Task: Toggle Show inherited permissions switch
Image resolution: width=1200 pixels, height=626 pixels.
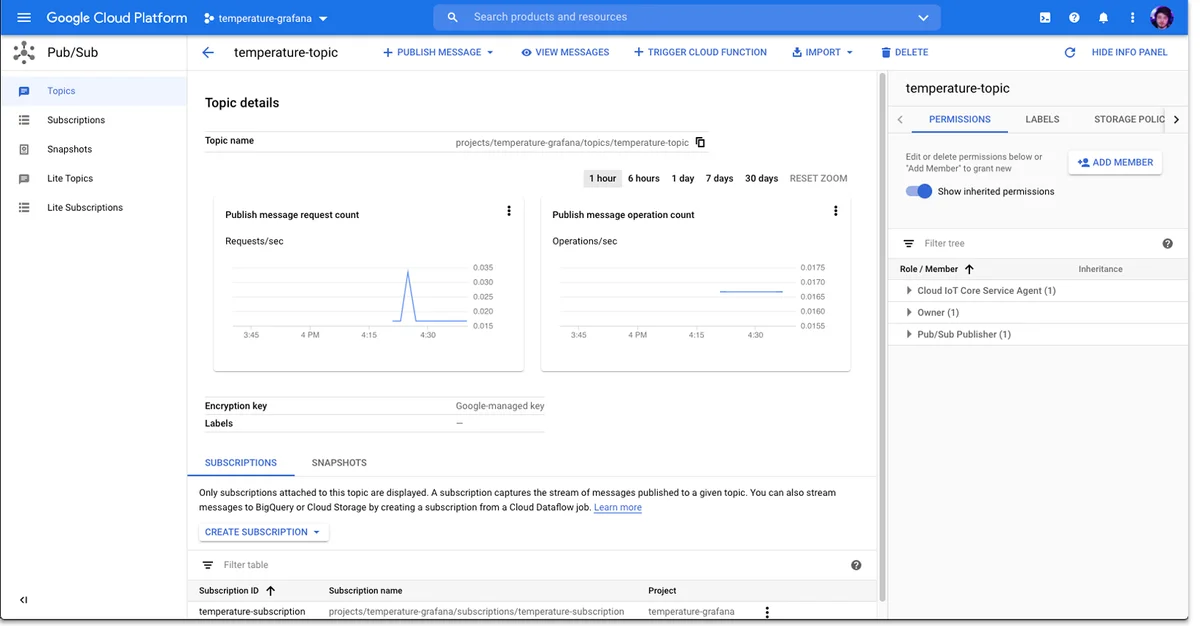Action: [918, 191]
